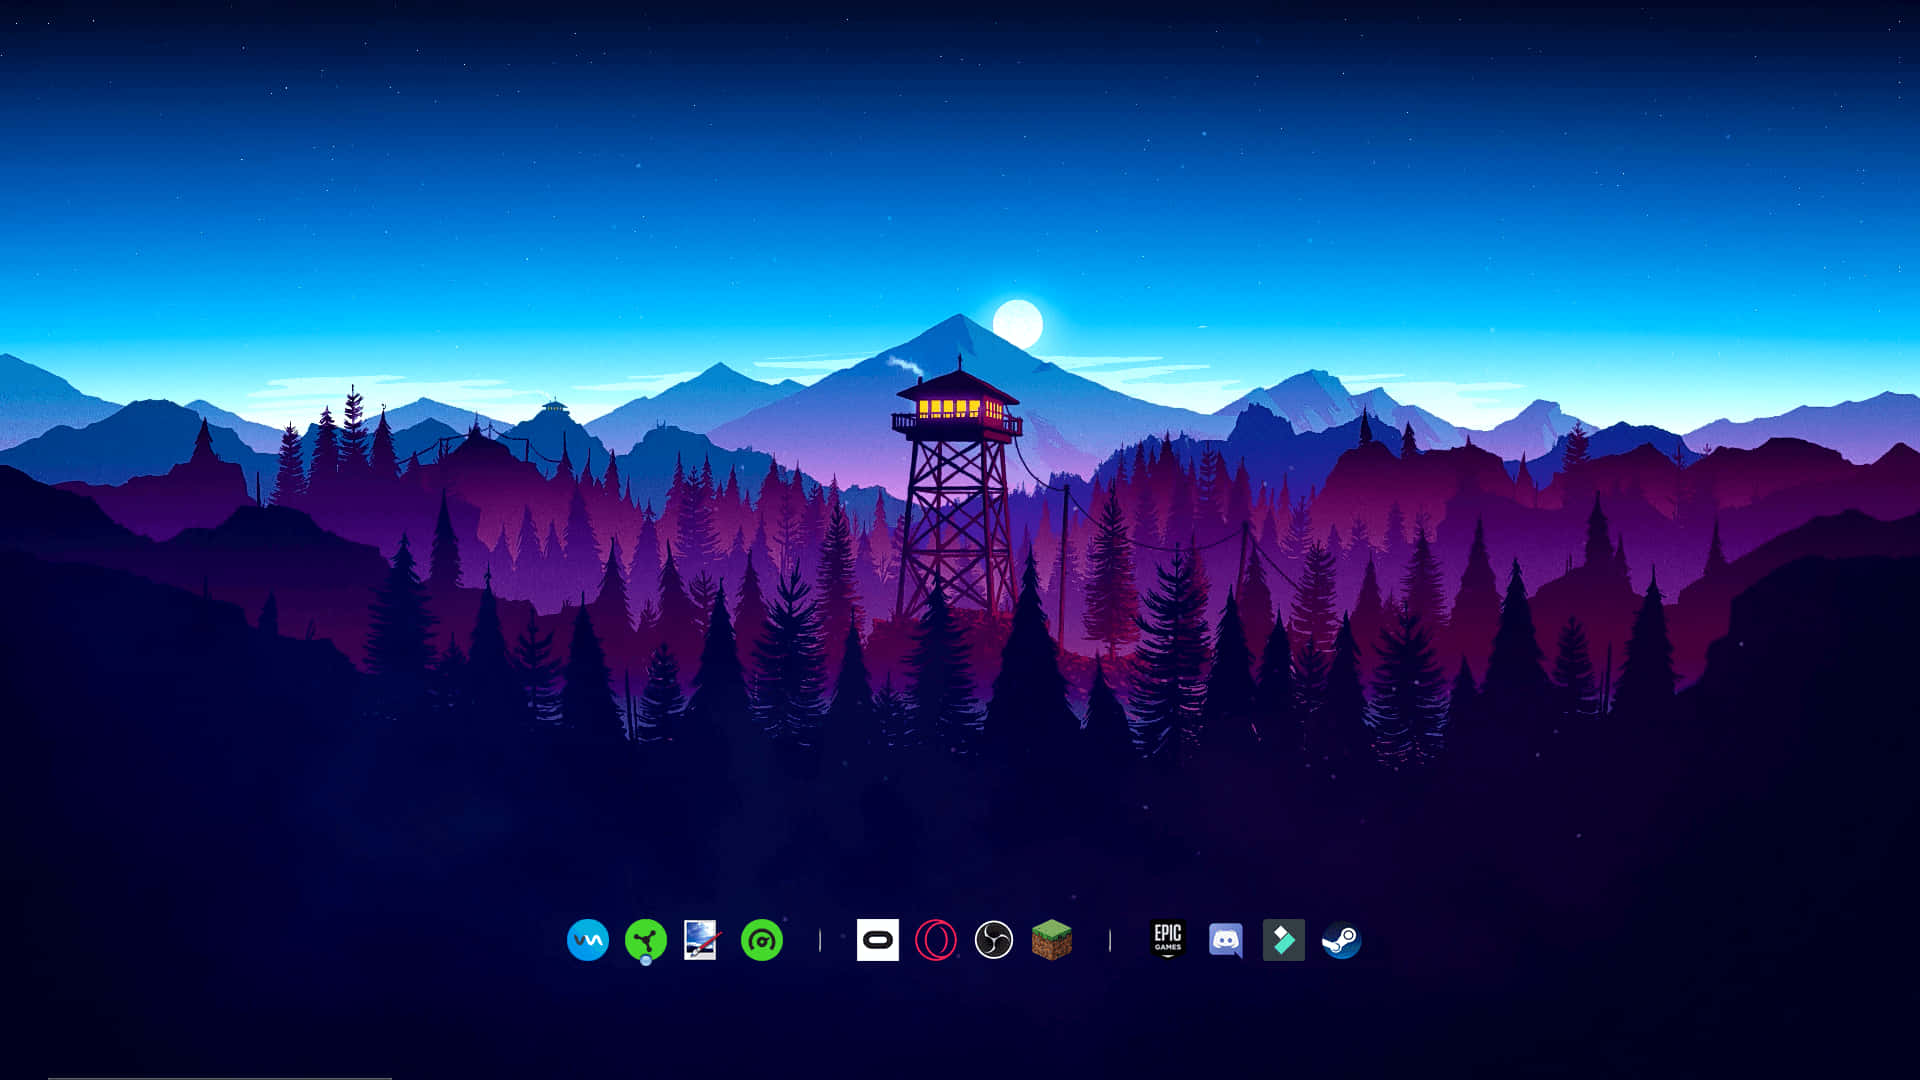
Task: Click the lit windows of the lookout tower
Action: 949,408
